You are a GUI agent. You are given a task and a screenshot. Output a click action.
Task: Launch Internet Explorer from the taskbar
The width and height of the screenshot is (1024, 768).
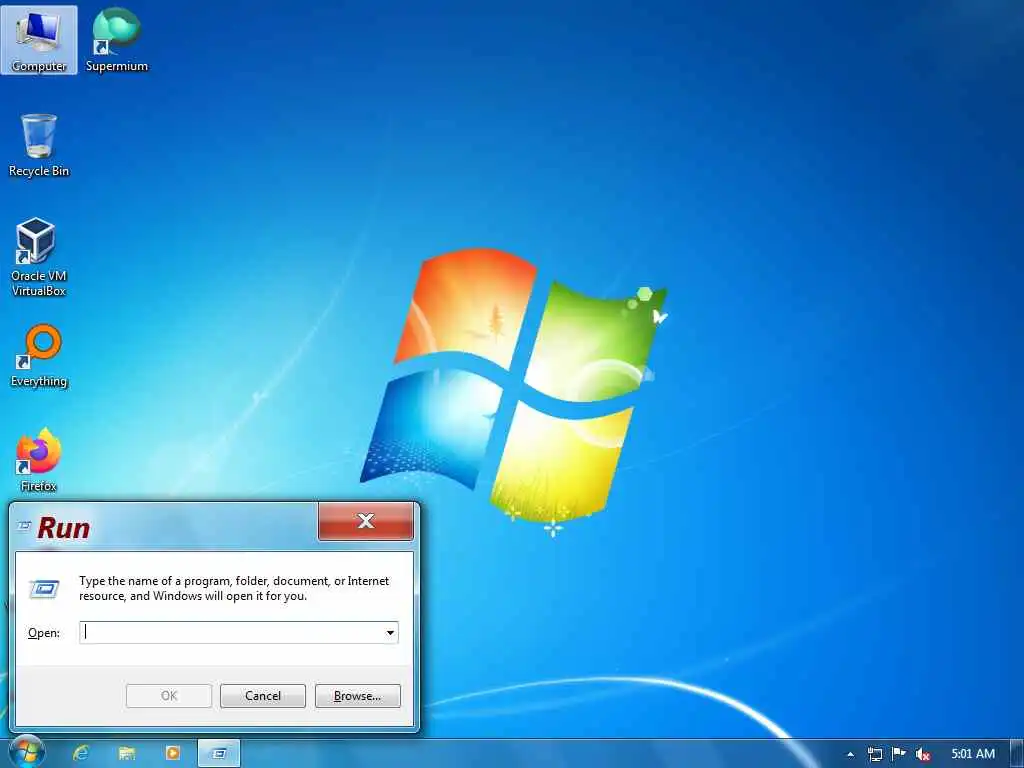tap(81, 753)
